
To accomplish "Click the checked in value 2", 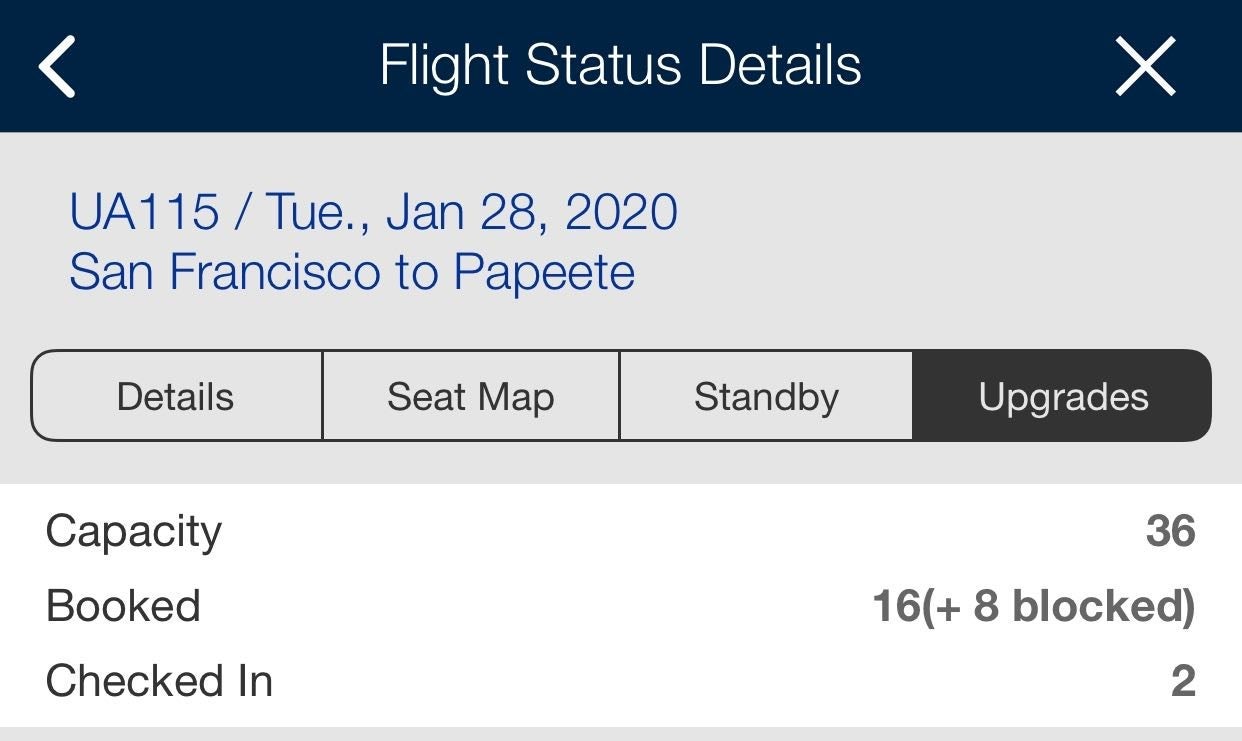I will [1183, 681].
